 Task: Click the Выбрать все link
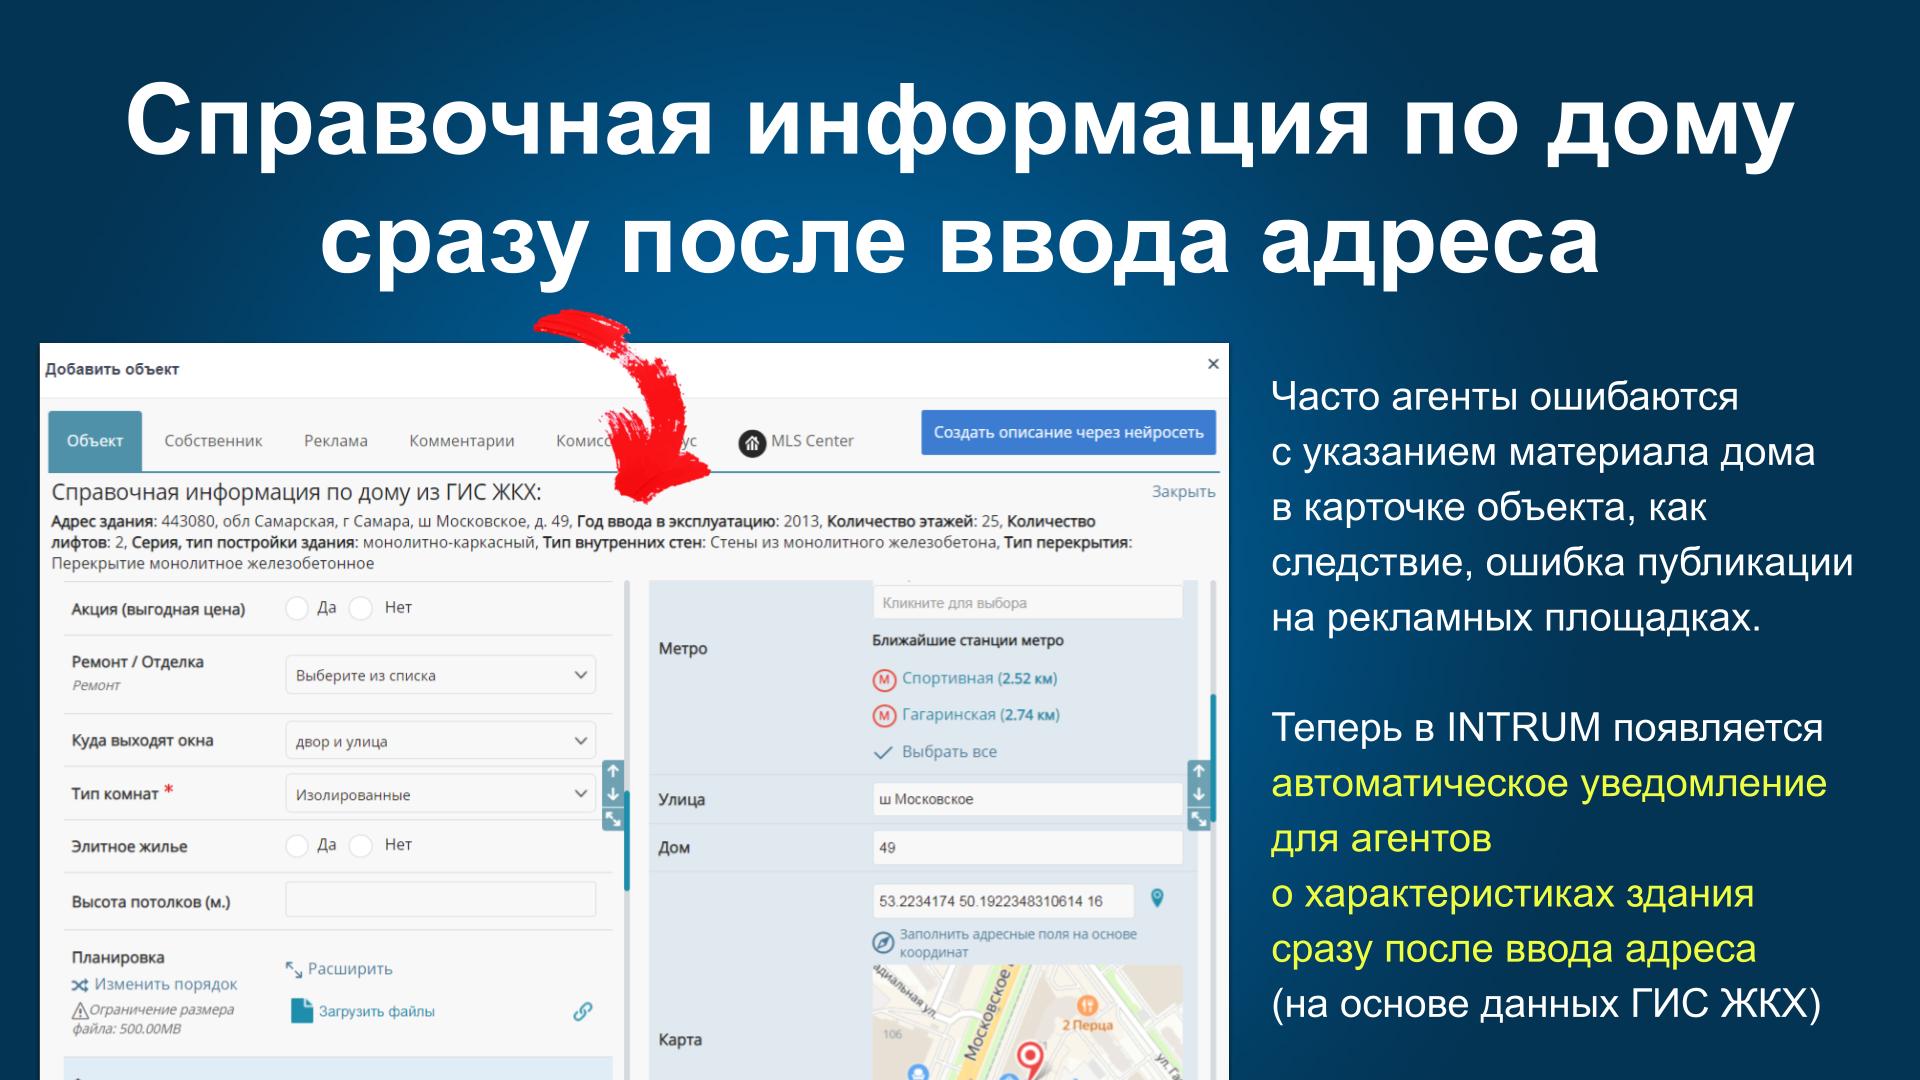click(949, 752)
